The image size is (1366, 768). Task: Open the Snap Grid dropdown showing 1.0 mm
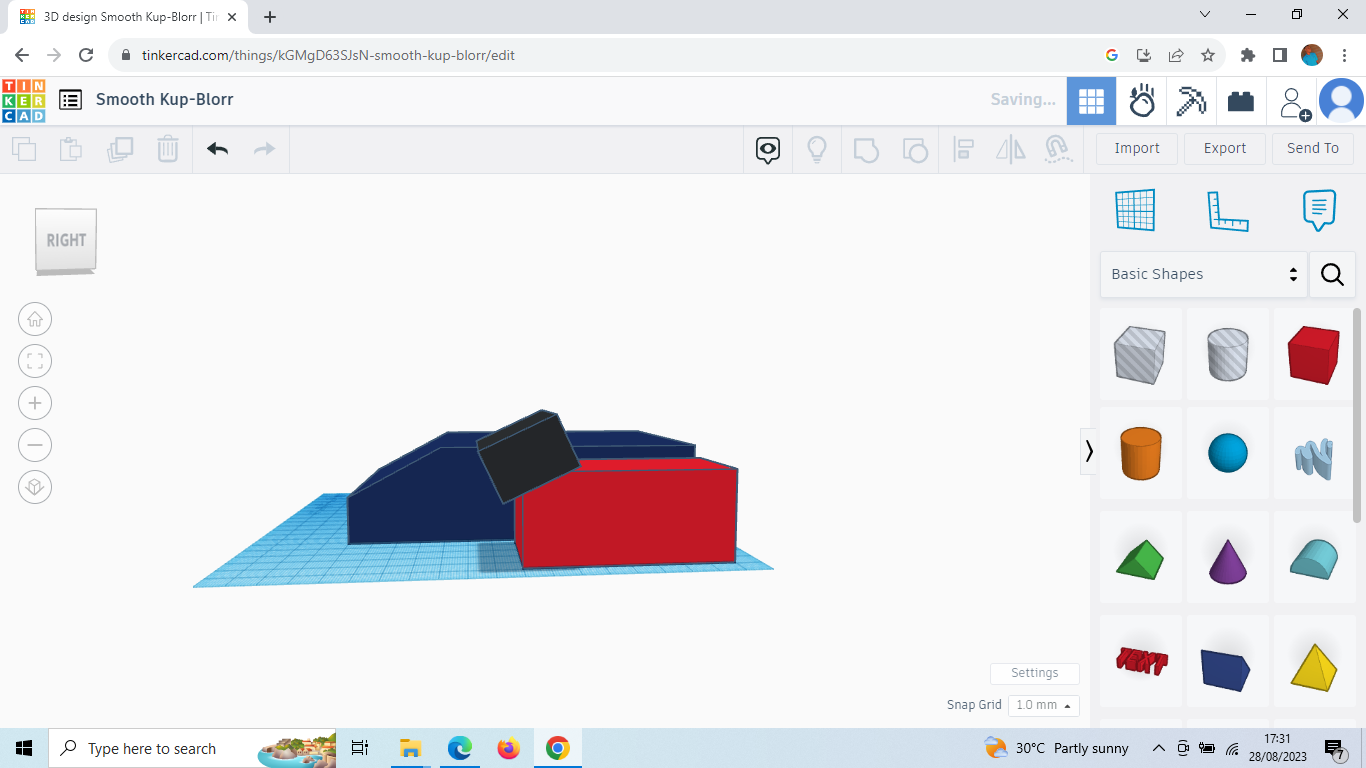tap(1043, 705)
